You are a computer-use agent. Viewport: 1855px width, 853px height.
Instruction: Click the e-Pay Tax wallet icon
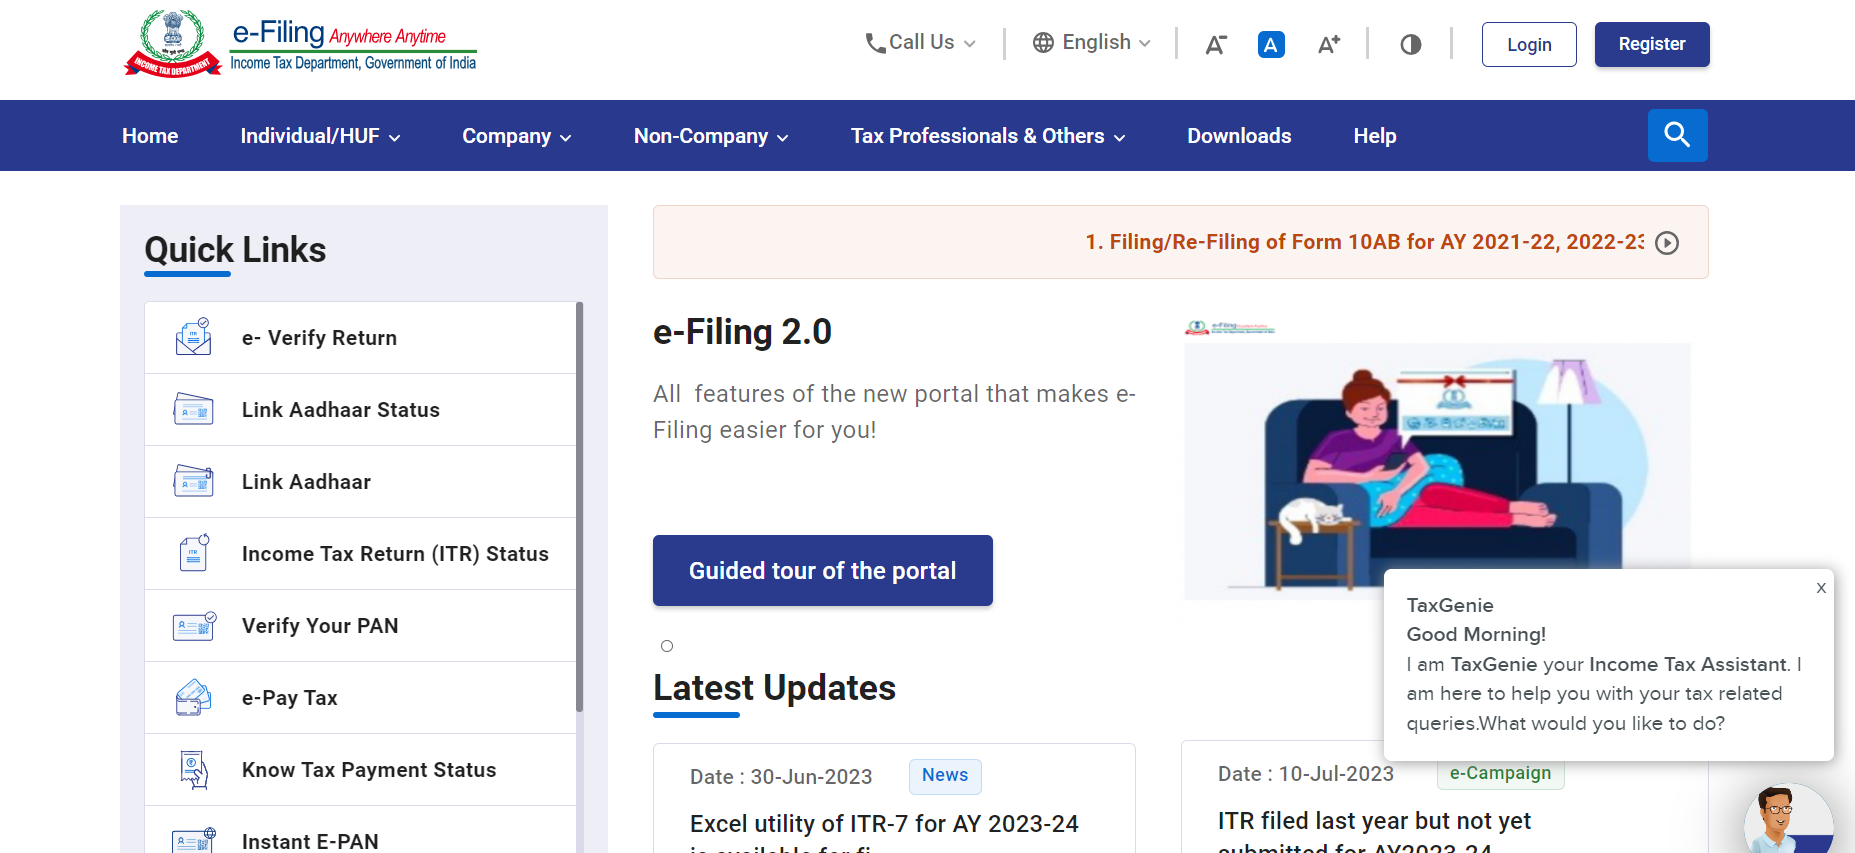pyautogui.click(x=193, y=697)
